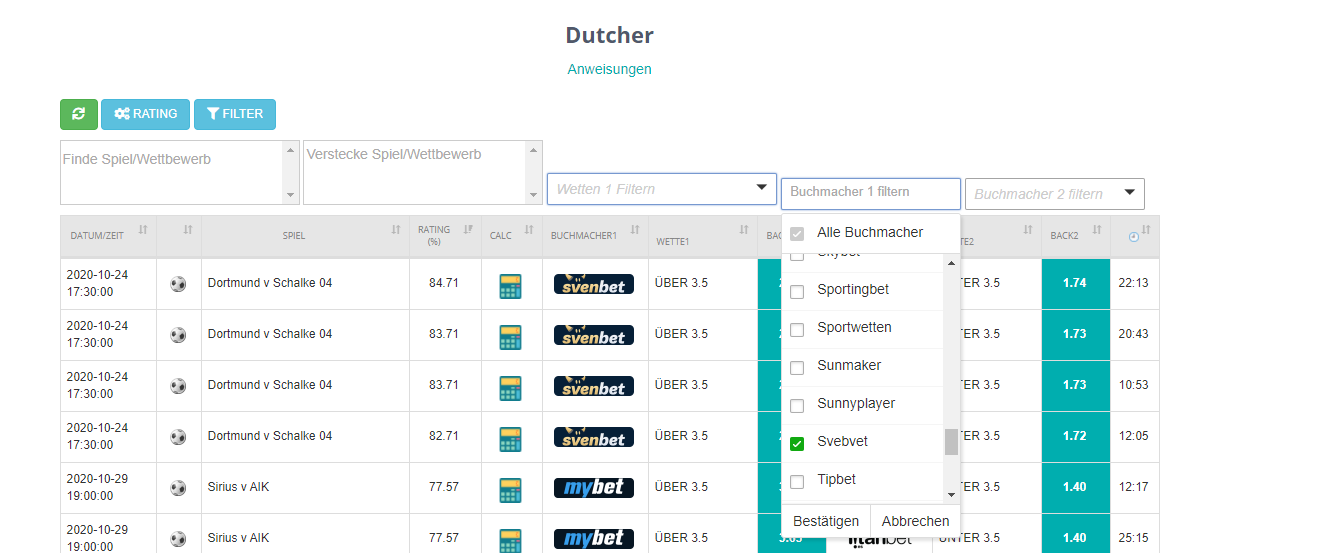Open calculator for Sirius row timed 25:15

tap(510, 540)
